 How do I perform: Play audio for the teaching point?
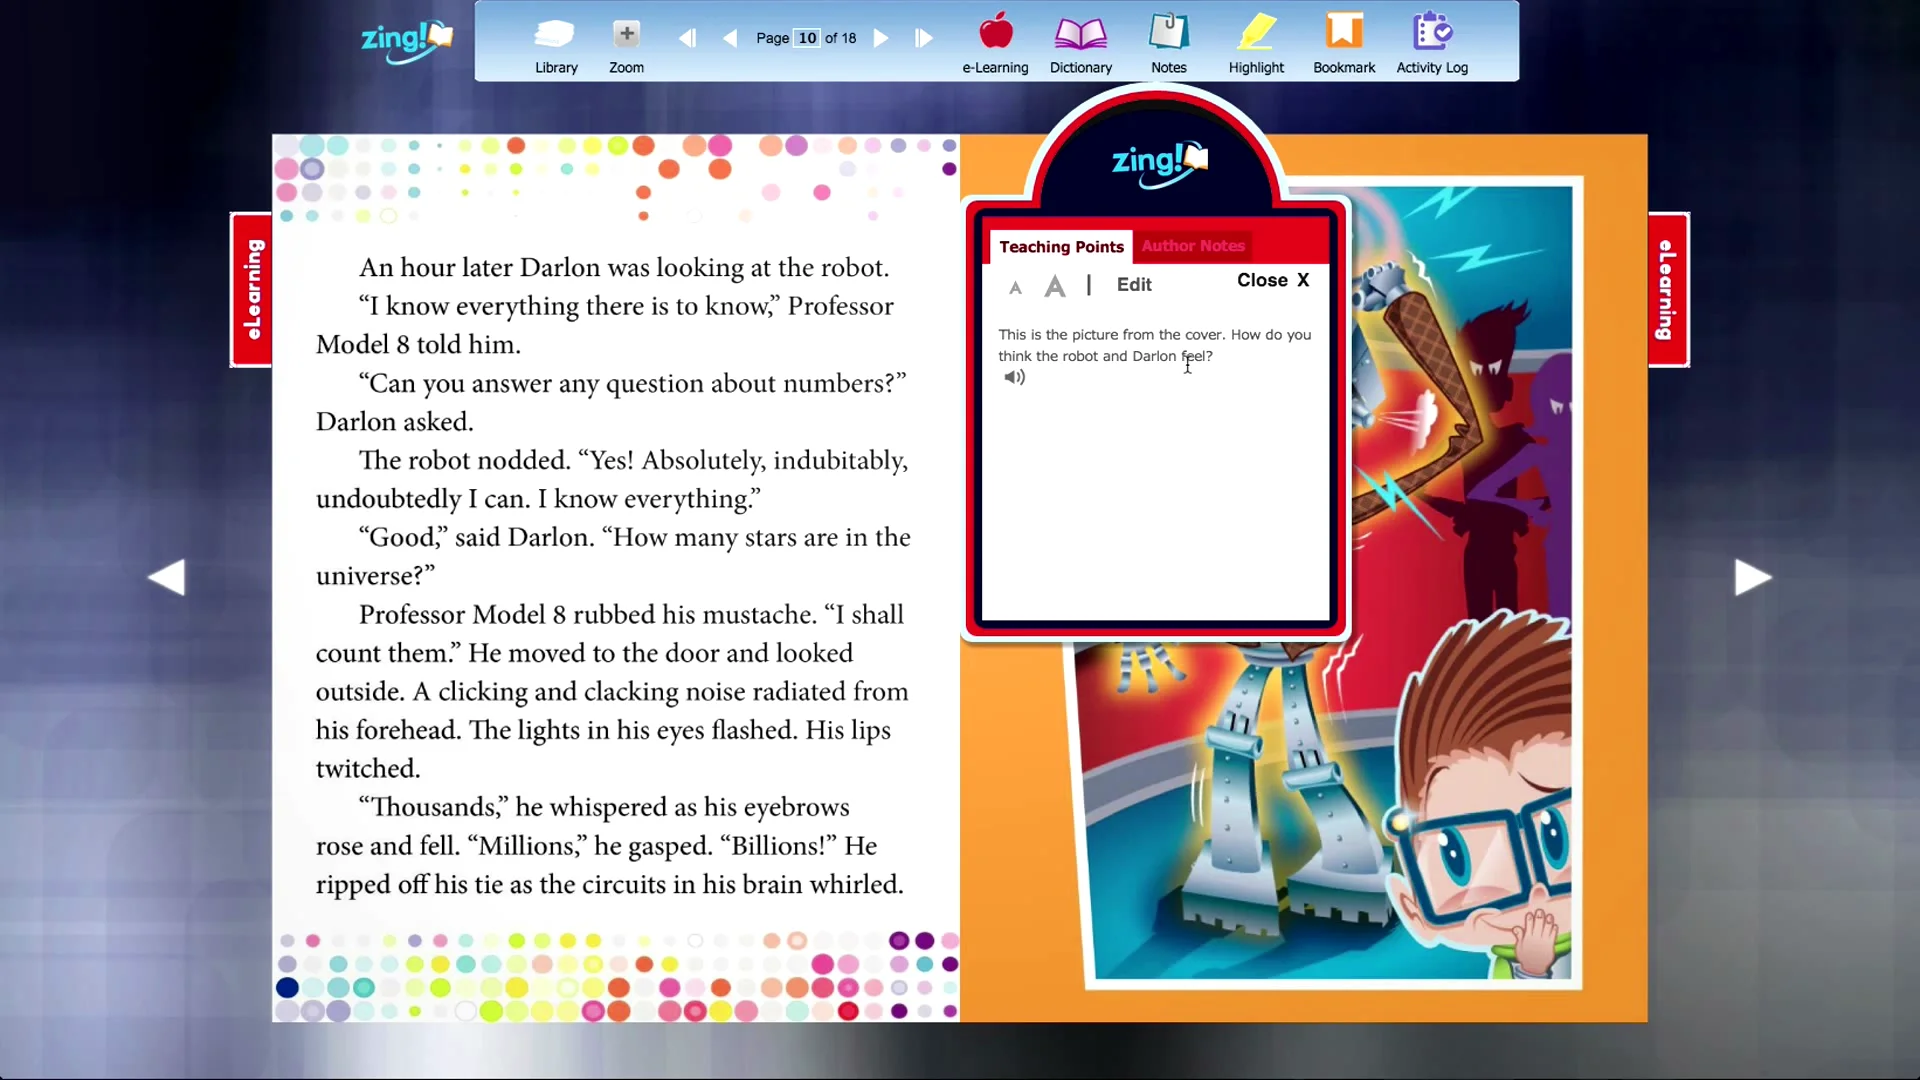point(1014,377)
